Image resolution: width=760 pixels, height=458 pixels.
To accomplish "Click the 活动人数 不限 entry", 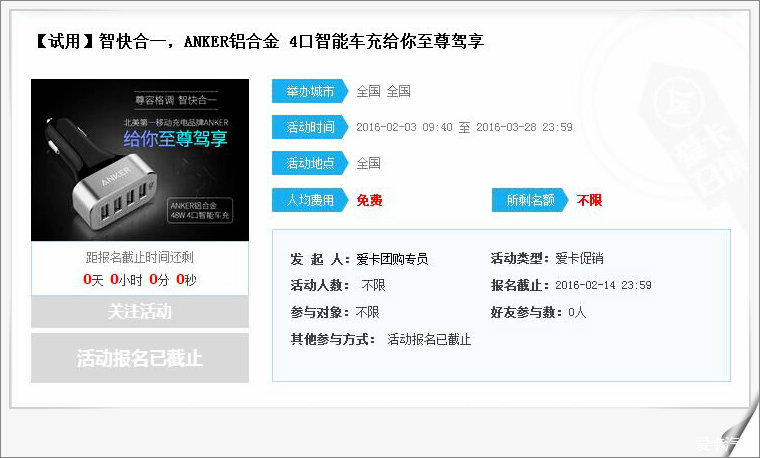I will (x=338, y=285).
